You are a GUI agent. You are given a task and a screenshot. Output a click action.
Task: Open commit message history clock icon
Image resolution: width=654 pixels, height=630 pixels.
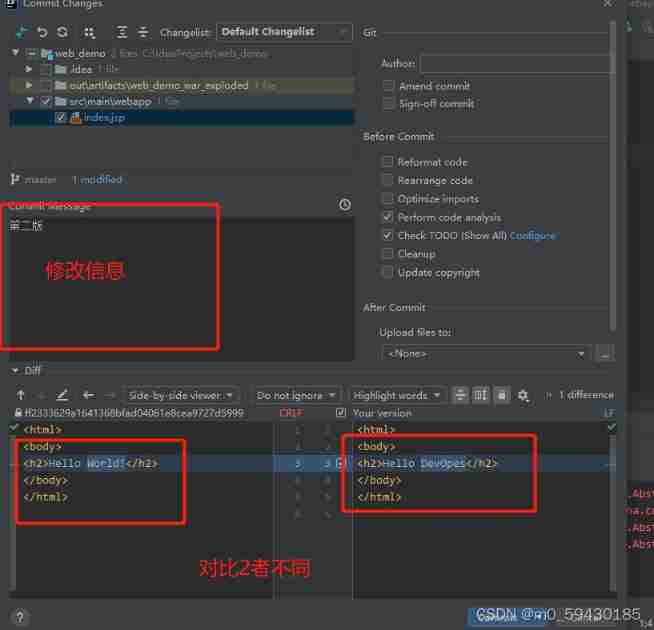(345, 205)
